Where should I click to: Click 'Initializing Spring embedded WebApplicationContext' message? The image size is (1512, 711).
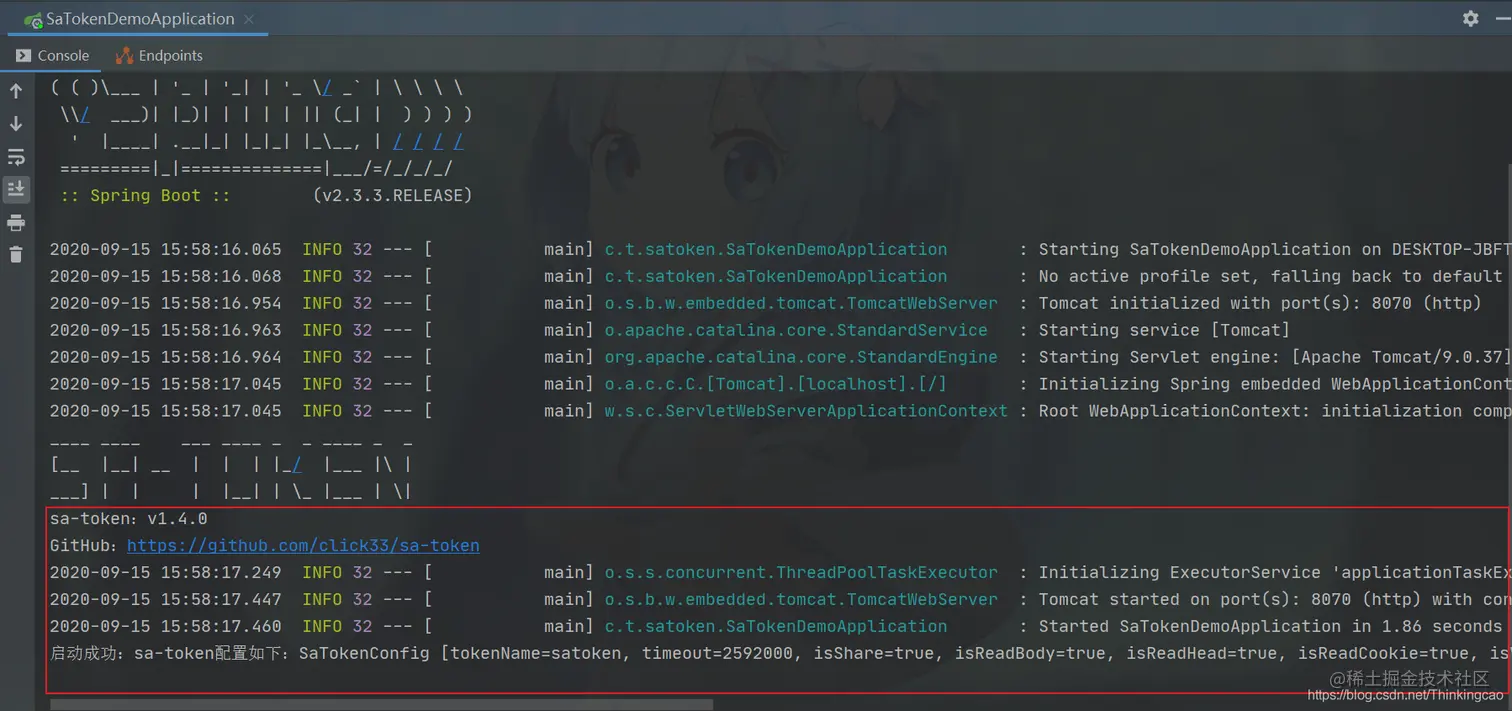(1275, 384)
